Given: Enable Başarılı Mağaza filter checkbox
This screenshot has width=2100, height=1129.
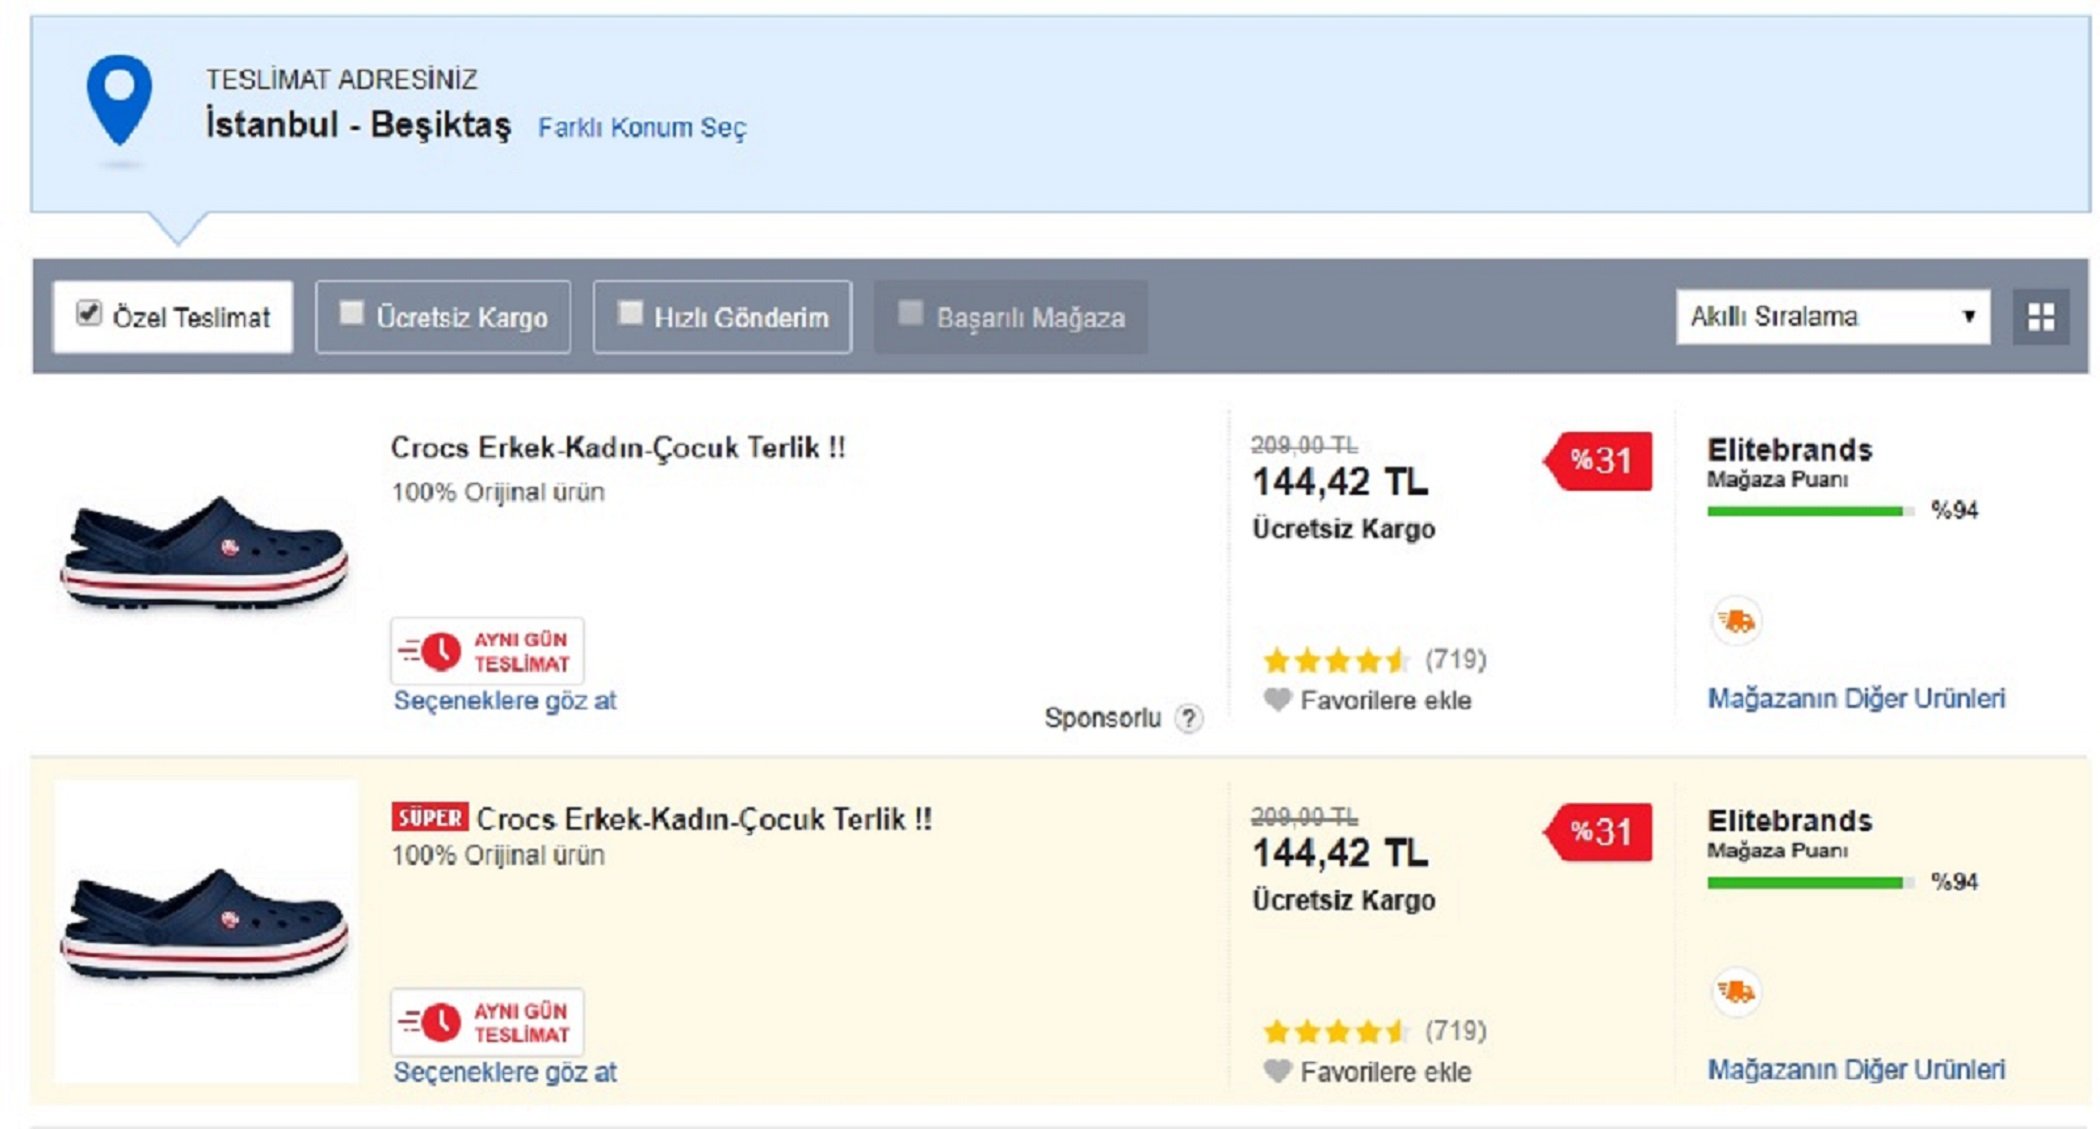Looking at the screenshot, I should pyautogui.click(x=910, y=313).
